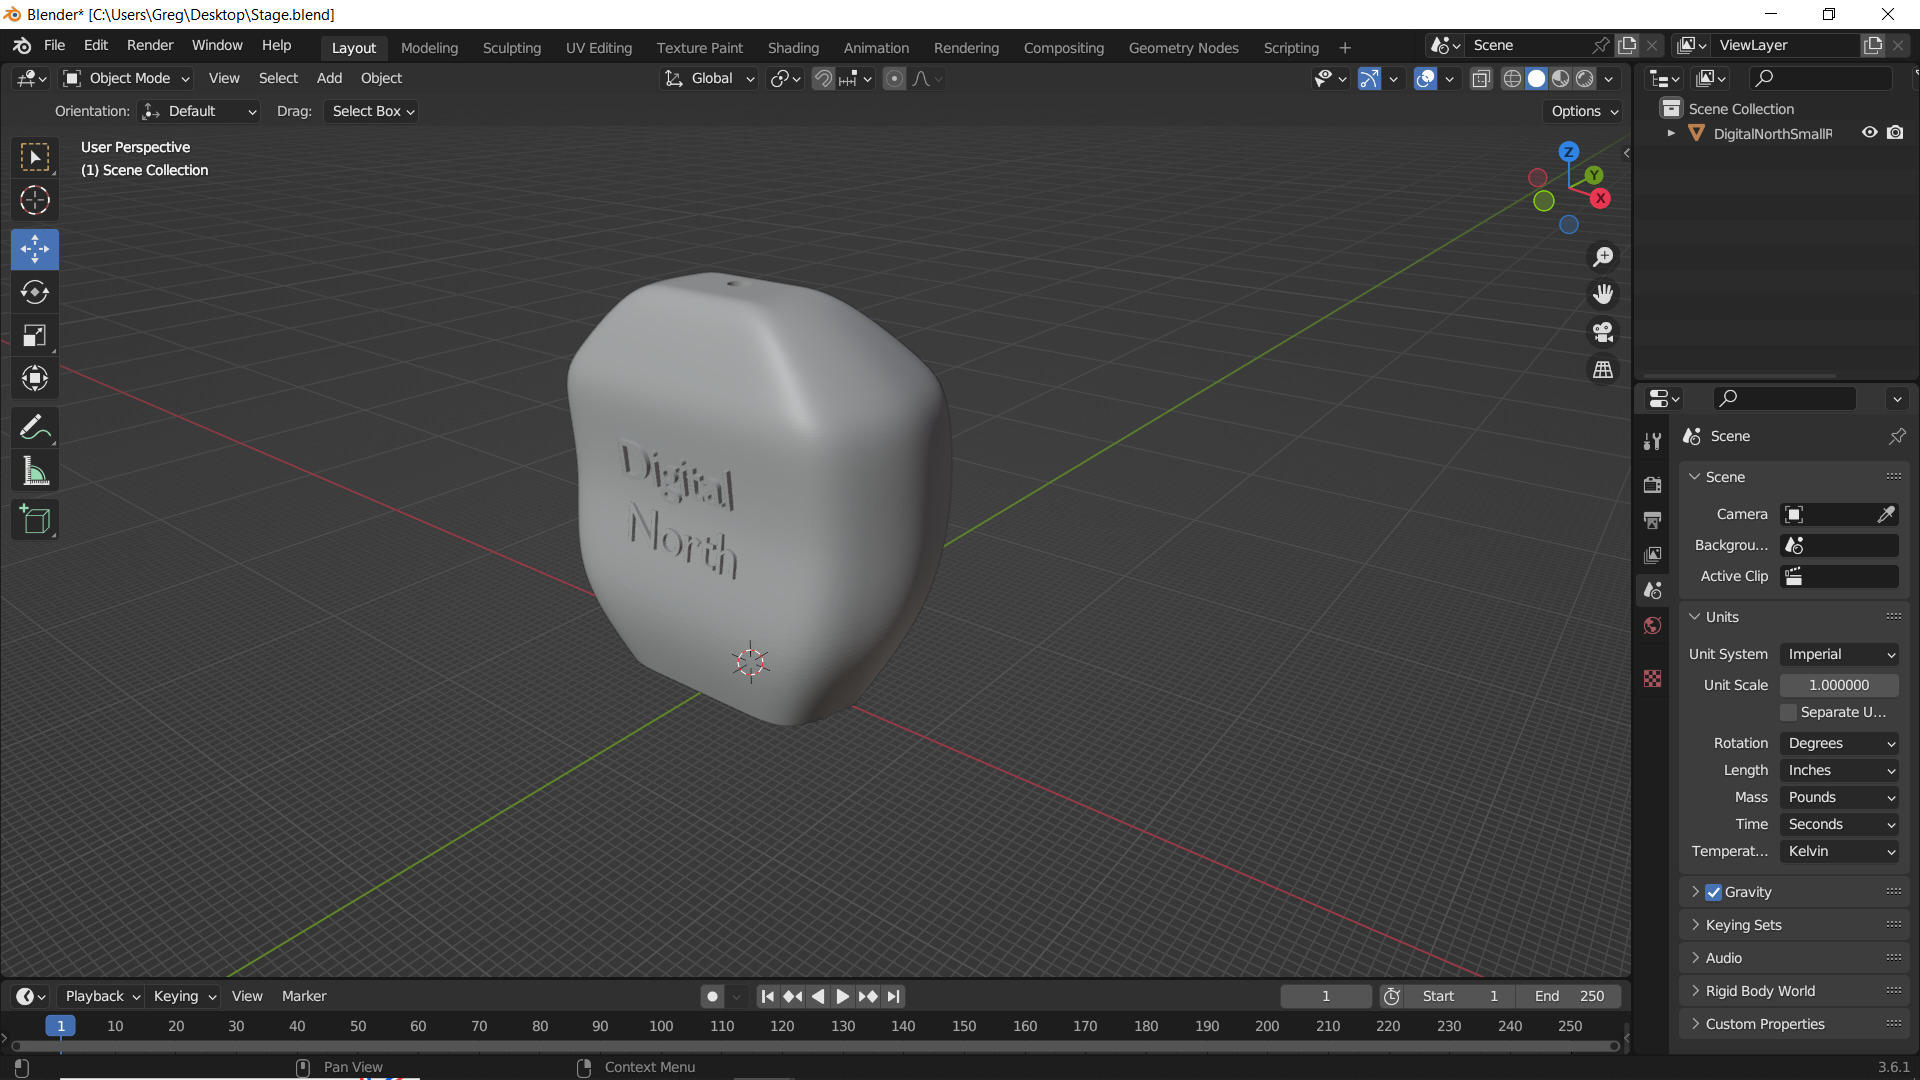This screenshot has width=1920, height=1080.
Task: Switch to the Modeling workspace tab
Action: coord(429,47)
